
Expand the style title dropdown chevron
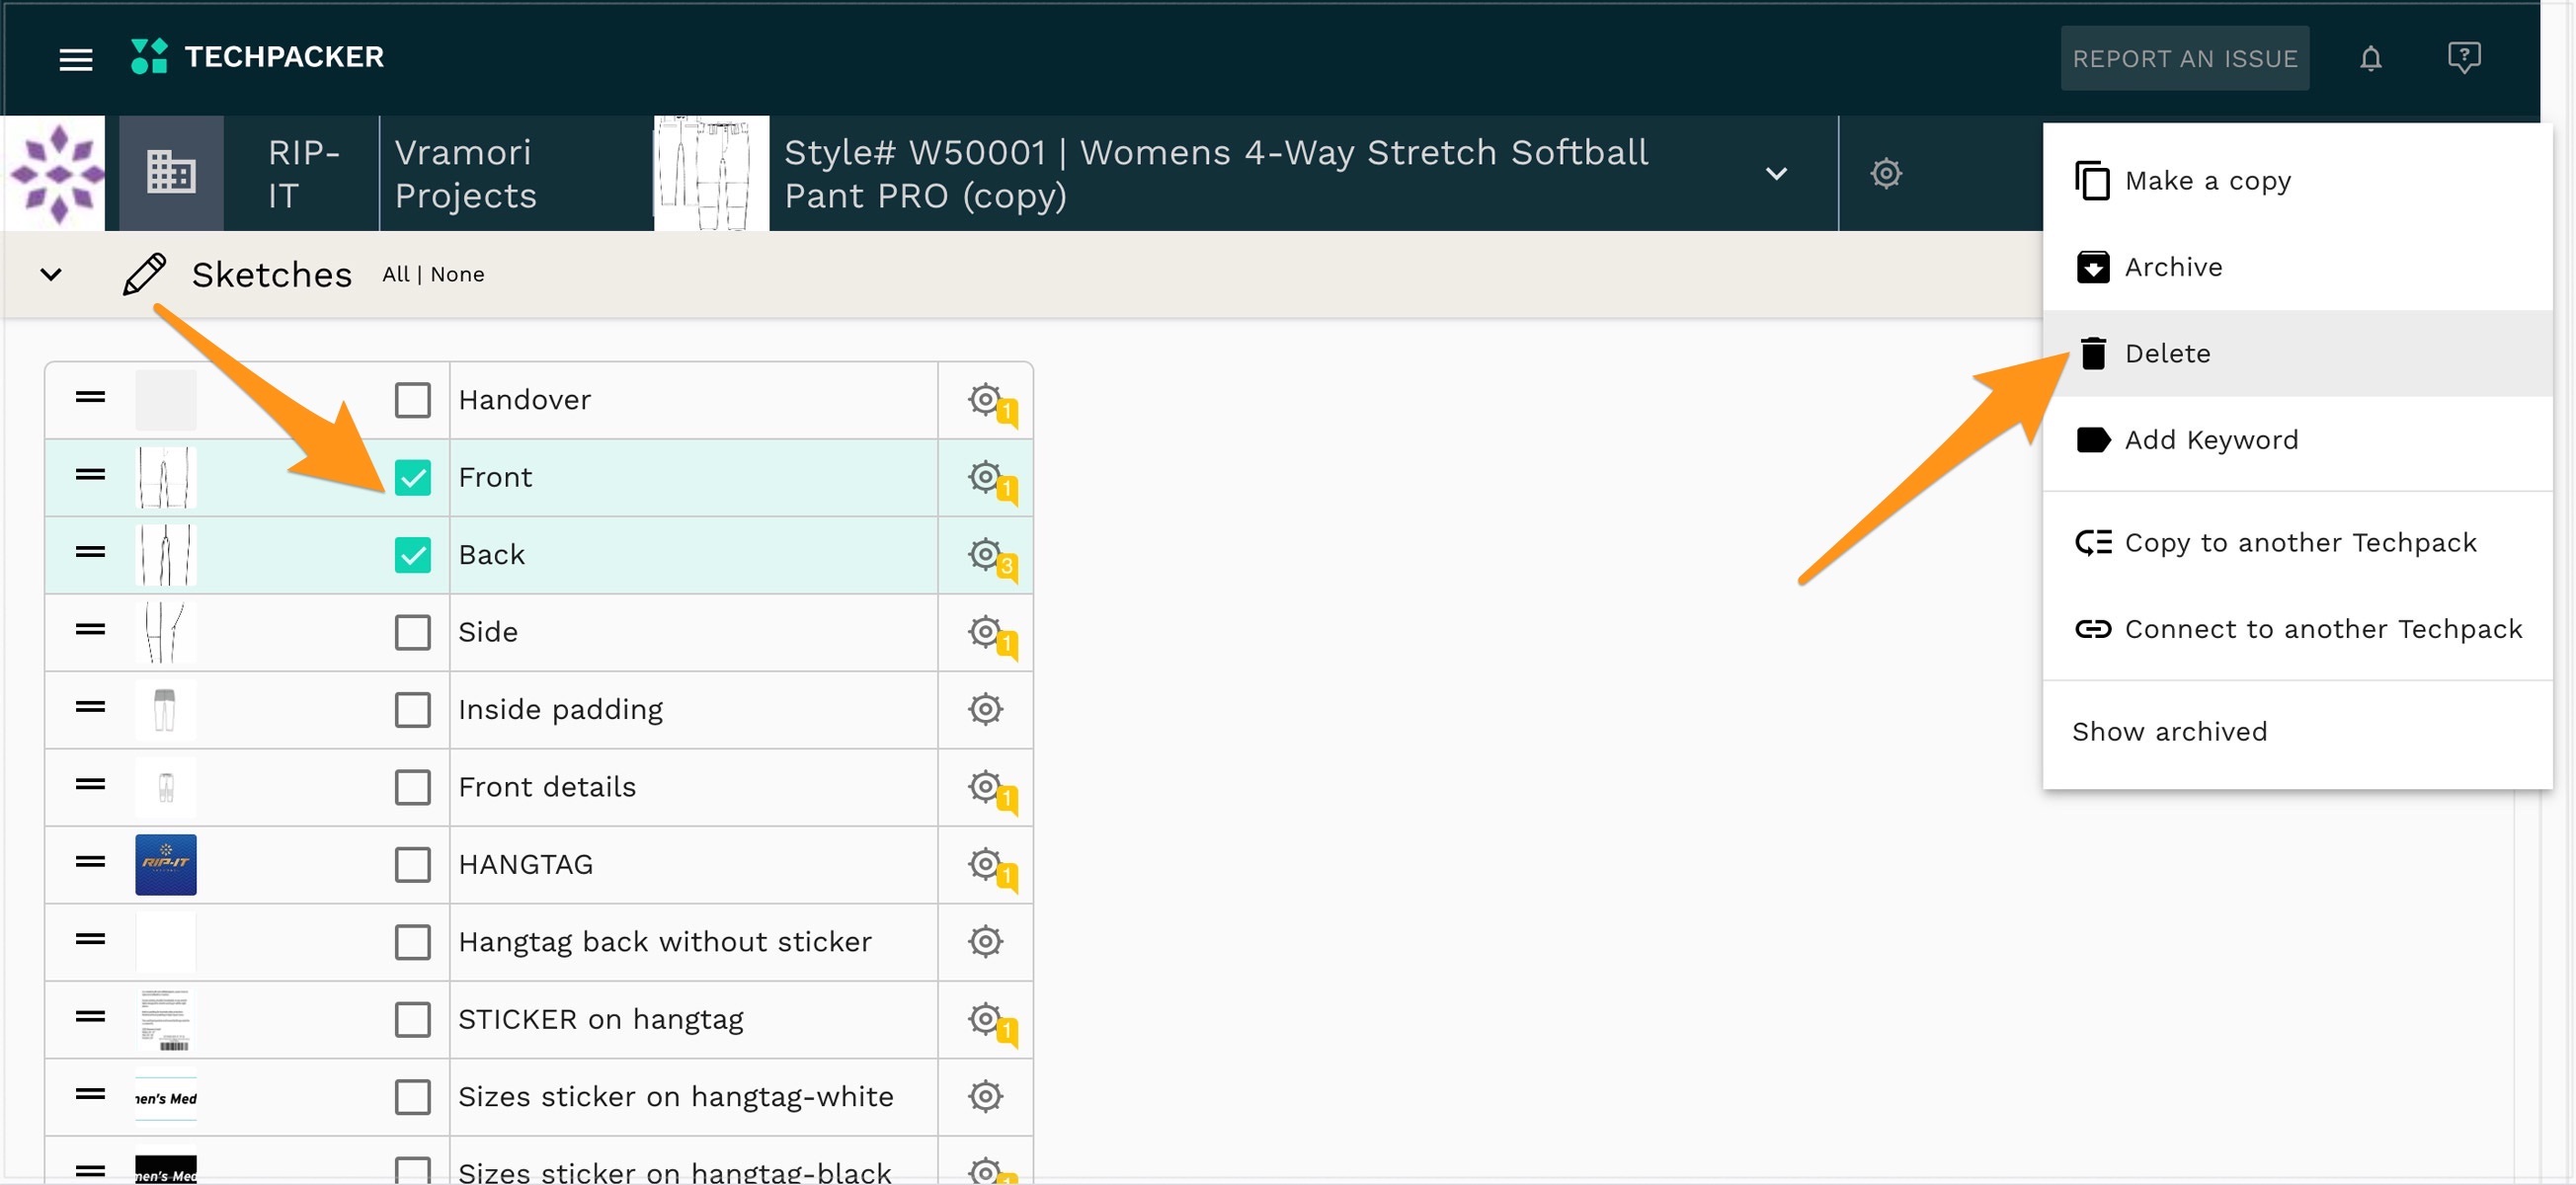click(x=1776, y=172)
